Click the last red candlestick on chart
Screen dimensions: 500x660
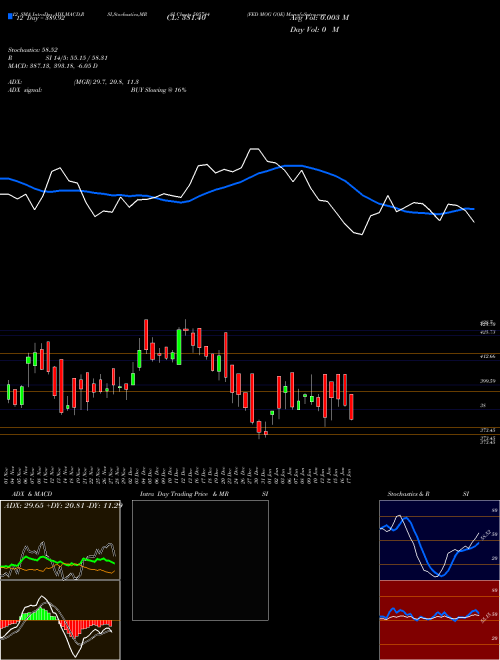(x=351, y=407)
